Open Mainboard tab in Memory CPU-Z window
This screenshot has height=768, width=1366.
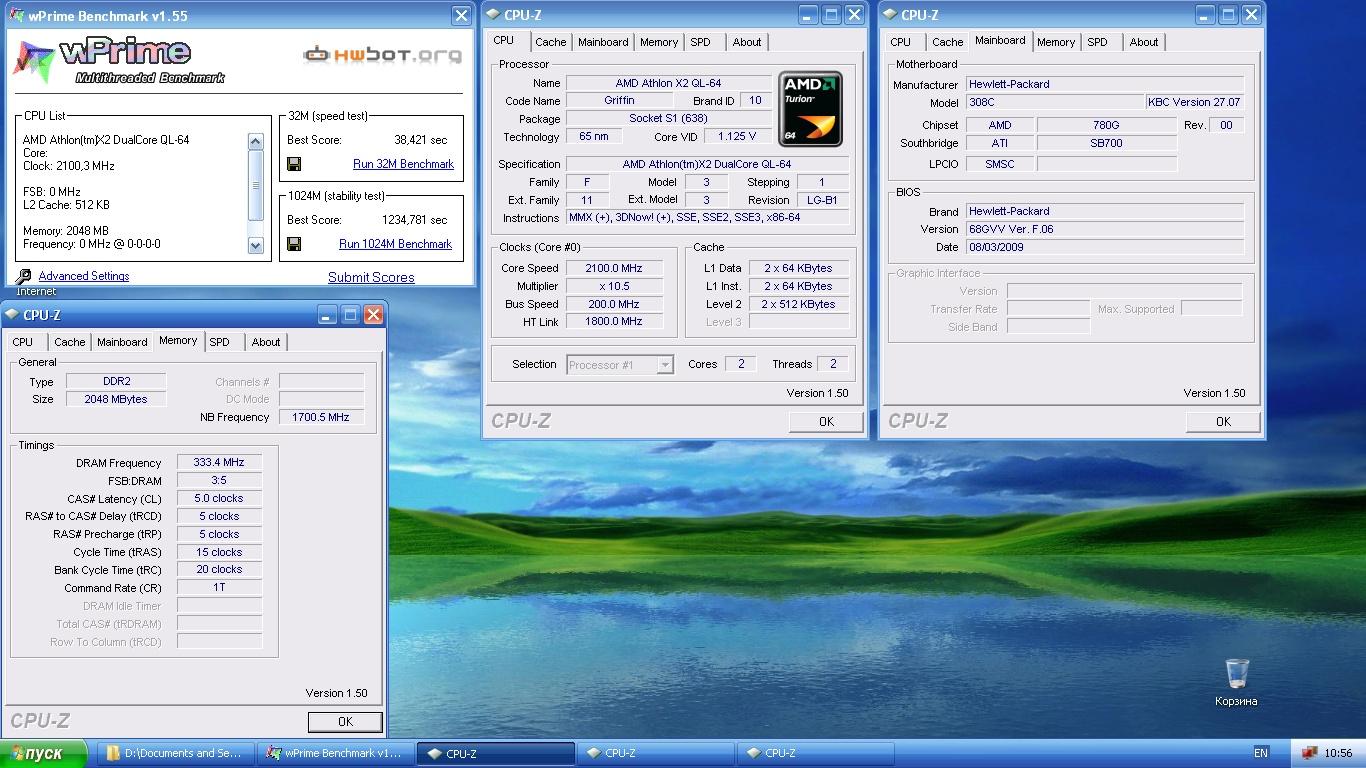click(122, 342)
